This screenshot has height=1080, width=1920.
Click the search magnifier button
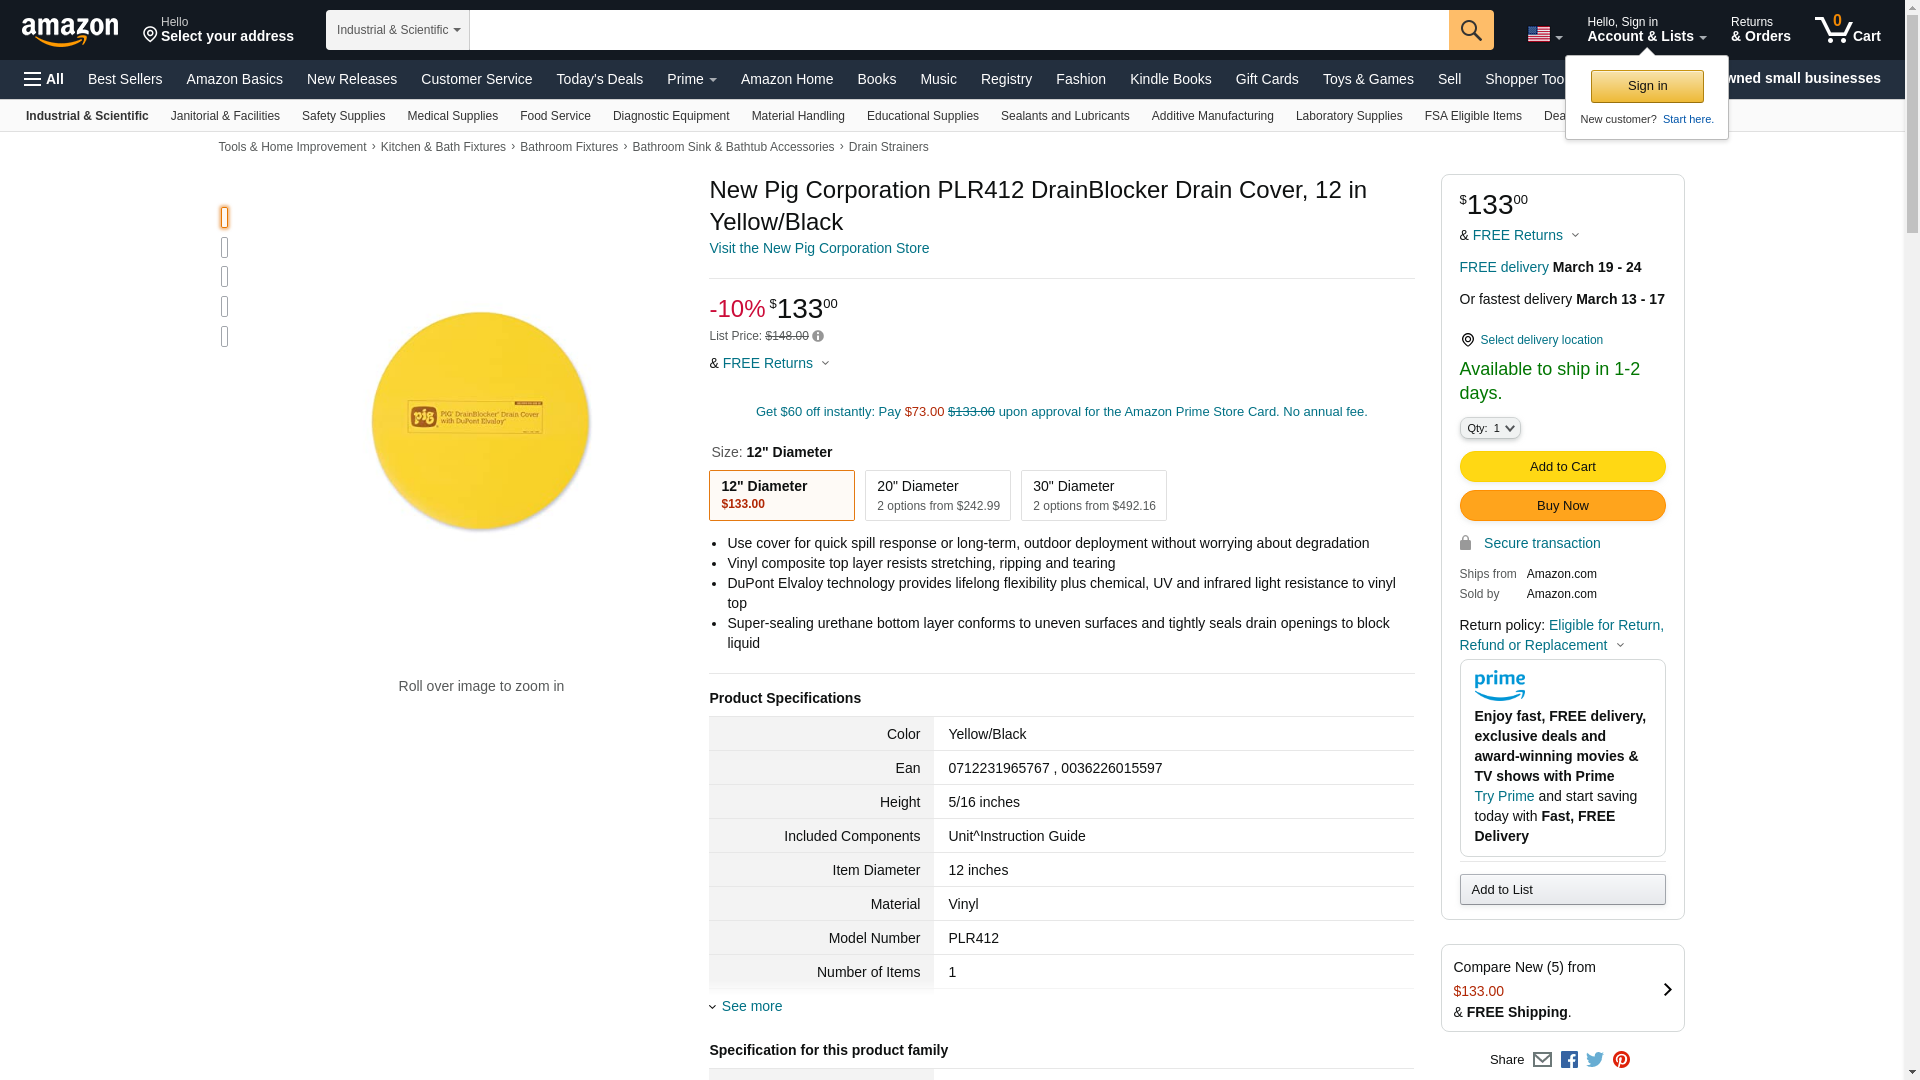1471,30
